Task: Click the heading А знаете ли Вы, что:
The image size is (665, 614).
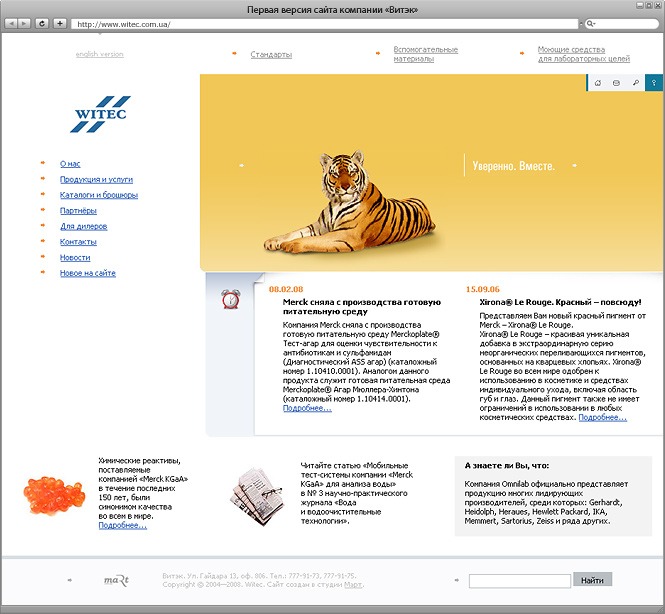Action: click(x=507, y=466)
